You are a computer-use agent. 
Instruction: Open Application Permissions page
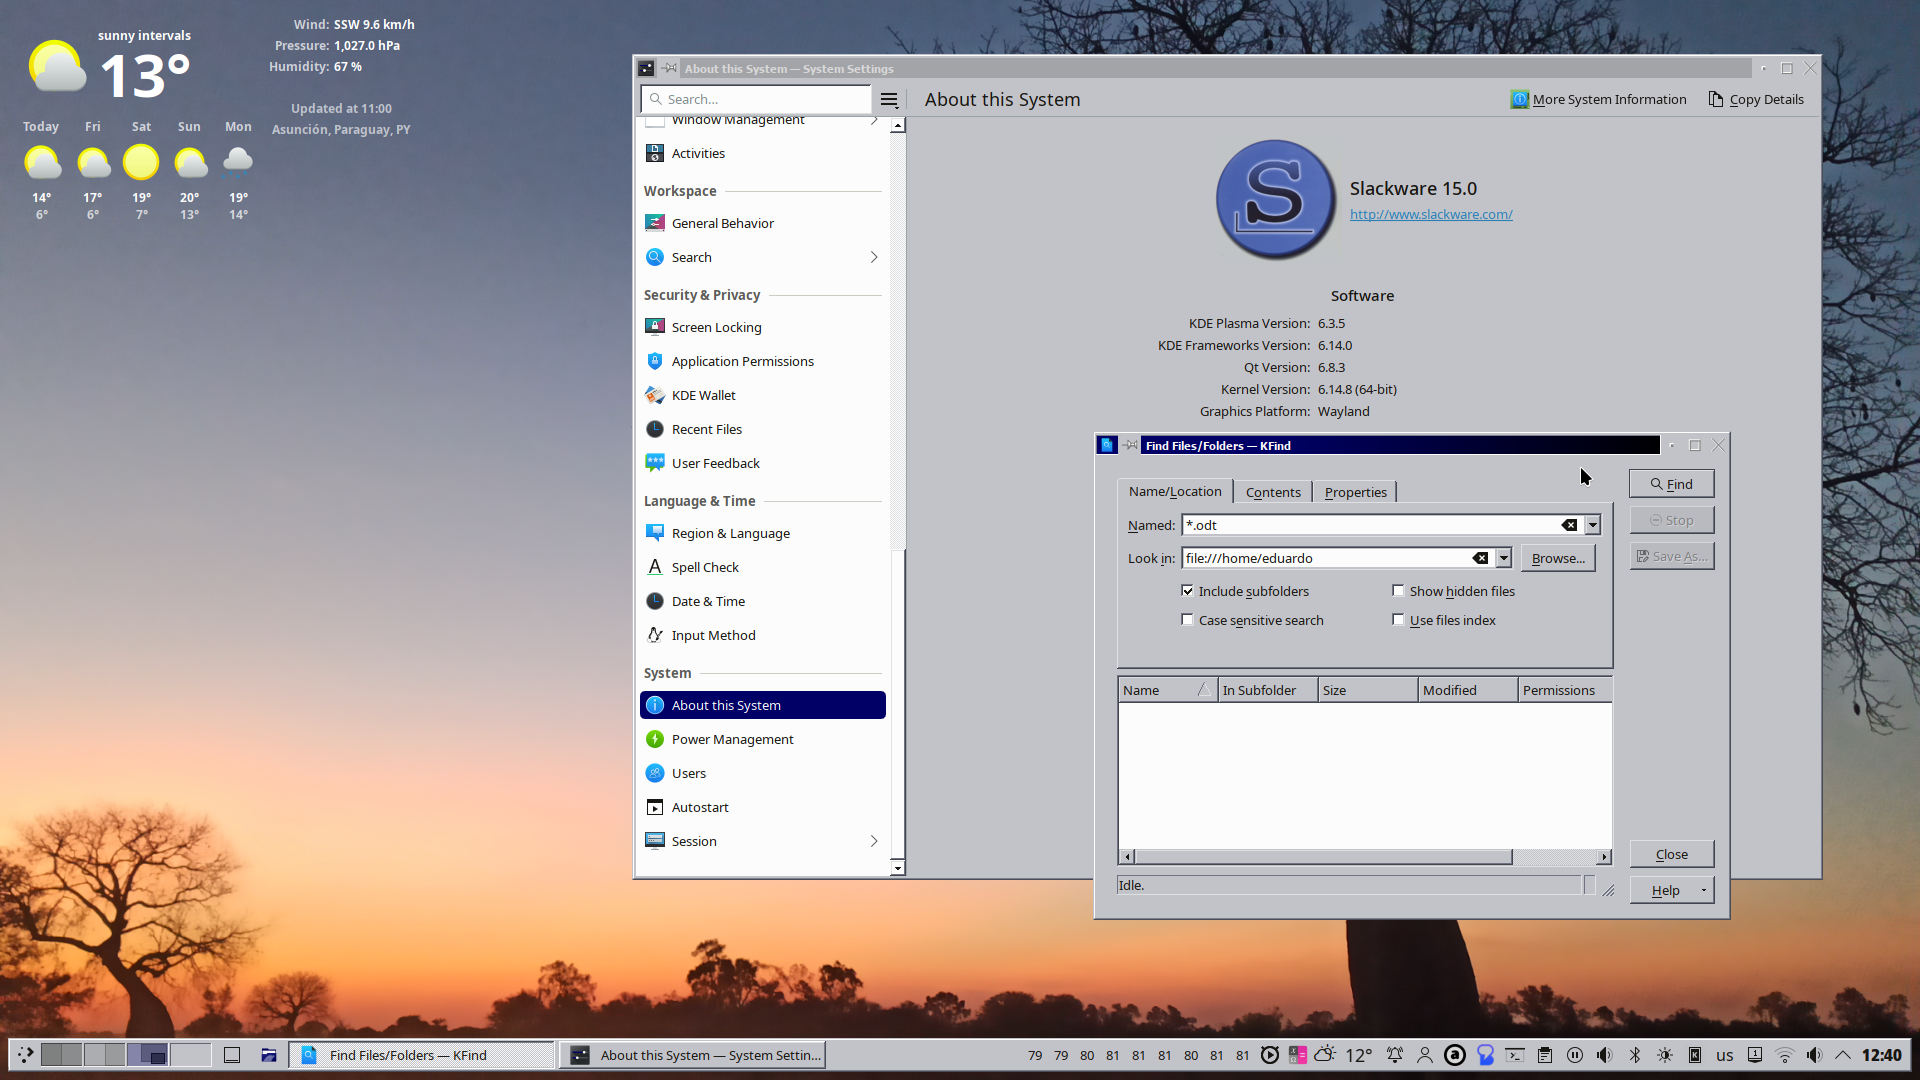(x=762, y=361)
